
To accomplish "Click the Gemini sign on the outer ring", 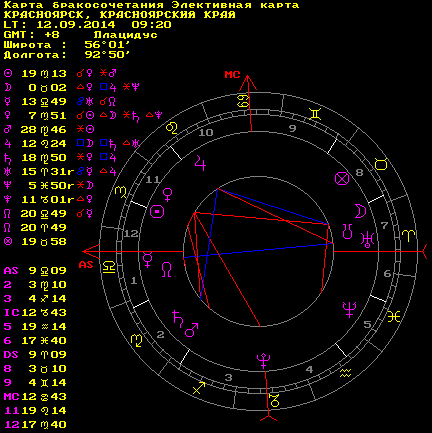I will pos(315,114).
